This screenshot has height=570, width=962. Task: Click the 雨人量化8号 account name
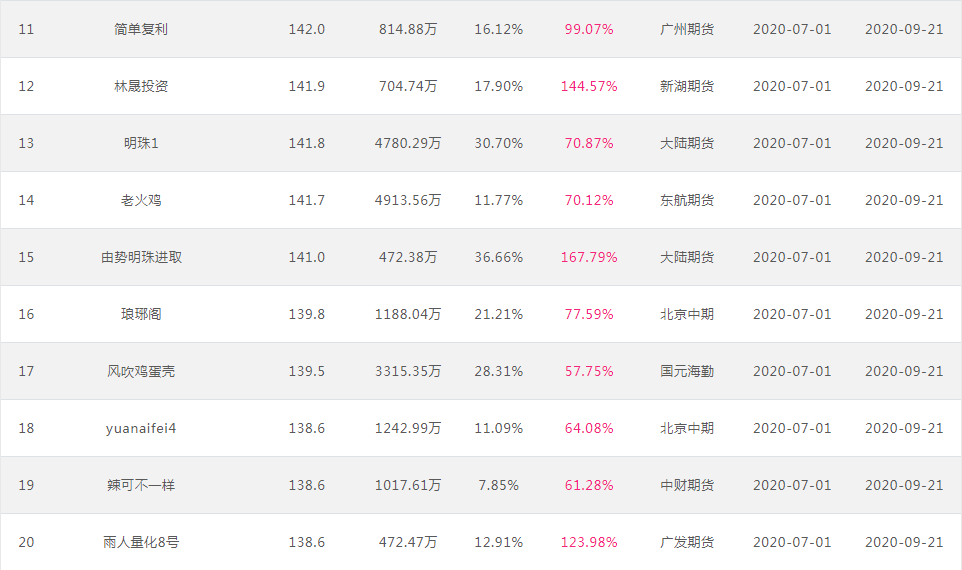pos(140,542)
